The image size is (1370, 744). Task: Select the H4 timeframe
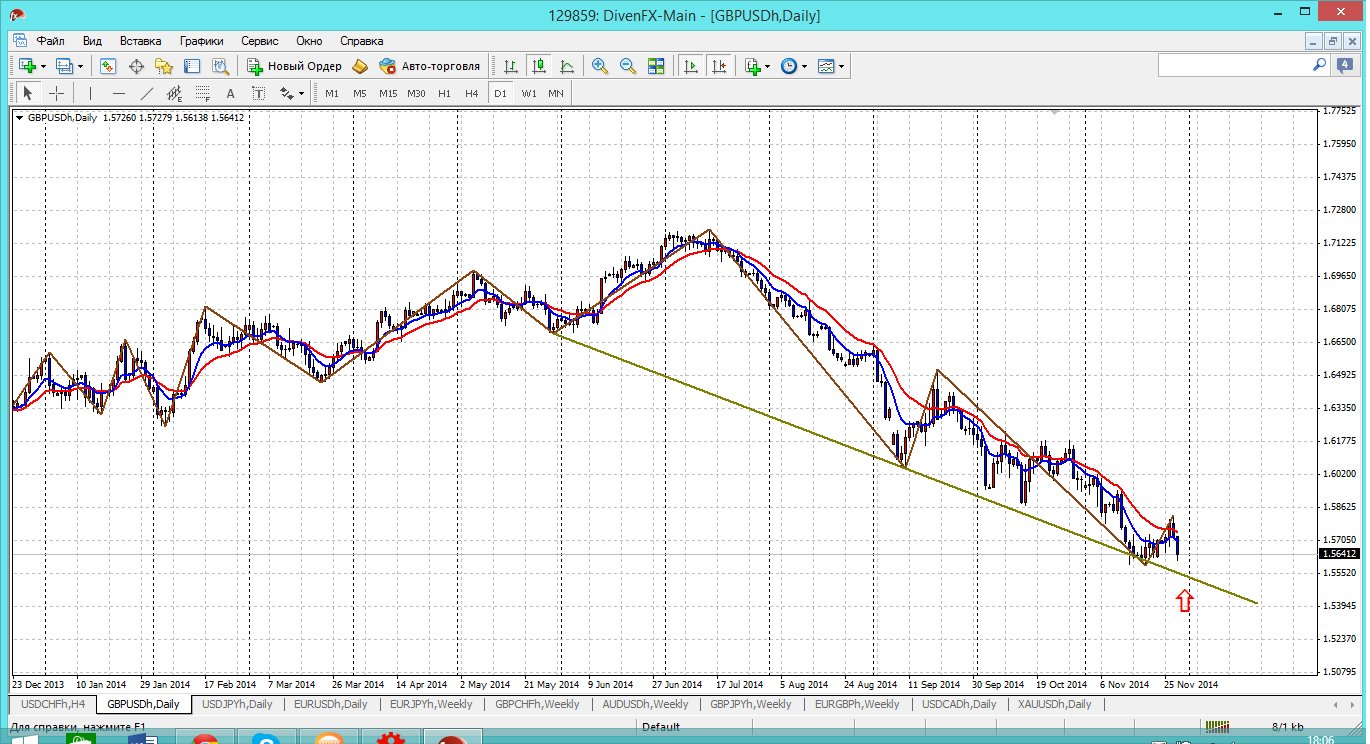[x=472, y=93]
